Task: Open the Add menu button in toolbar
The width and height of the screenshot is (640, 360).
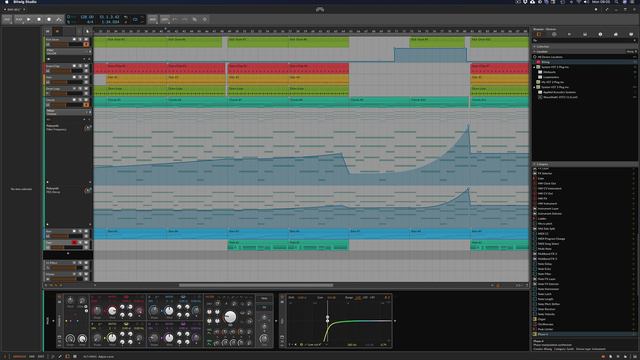Action: (153, 19)
